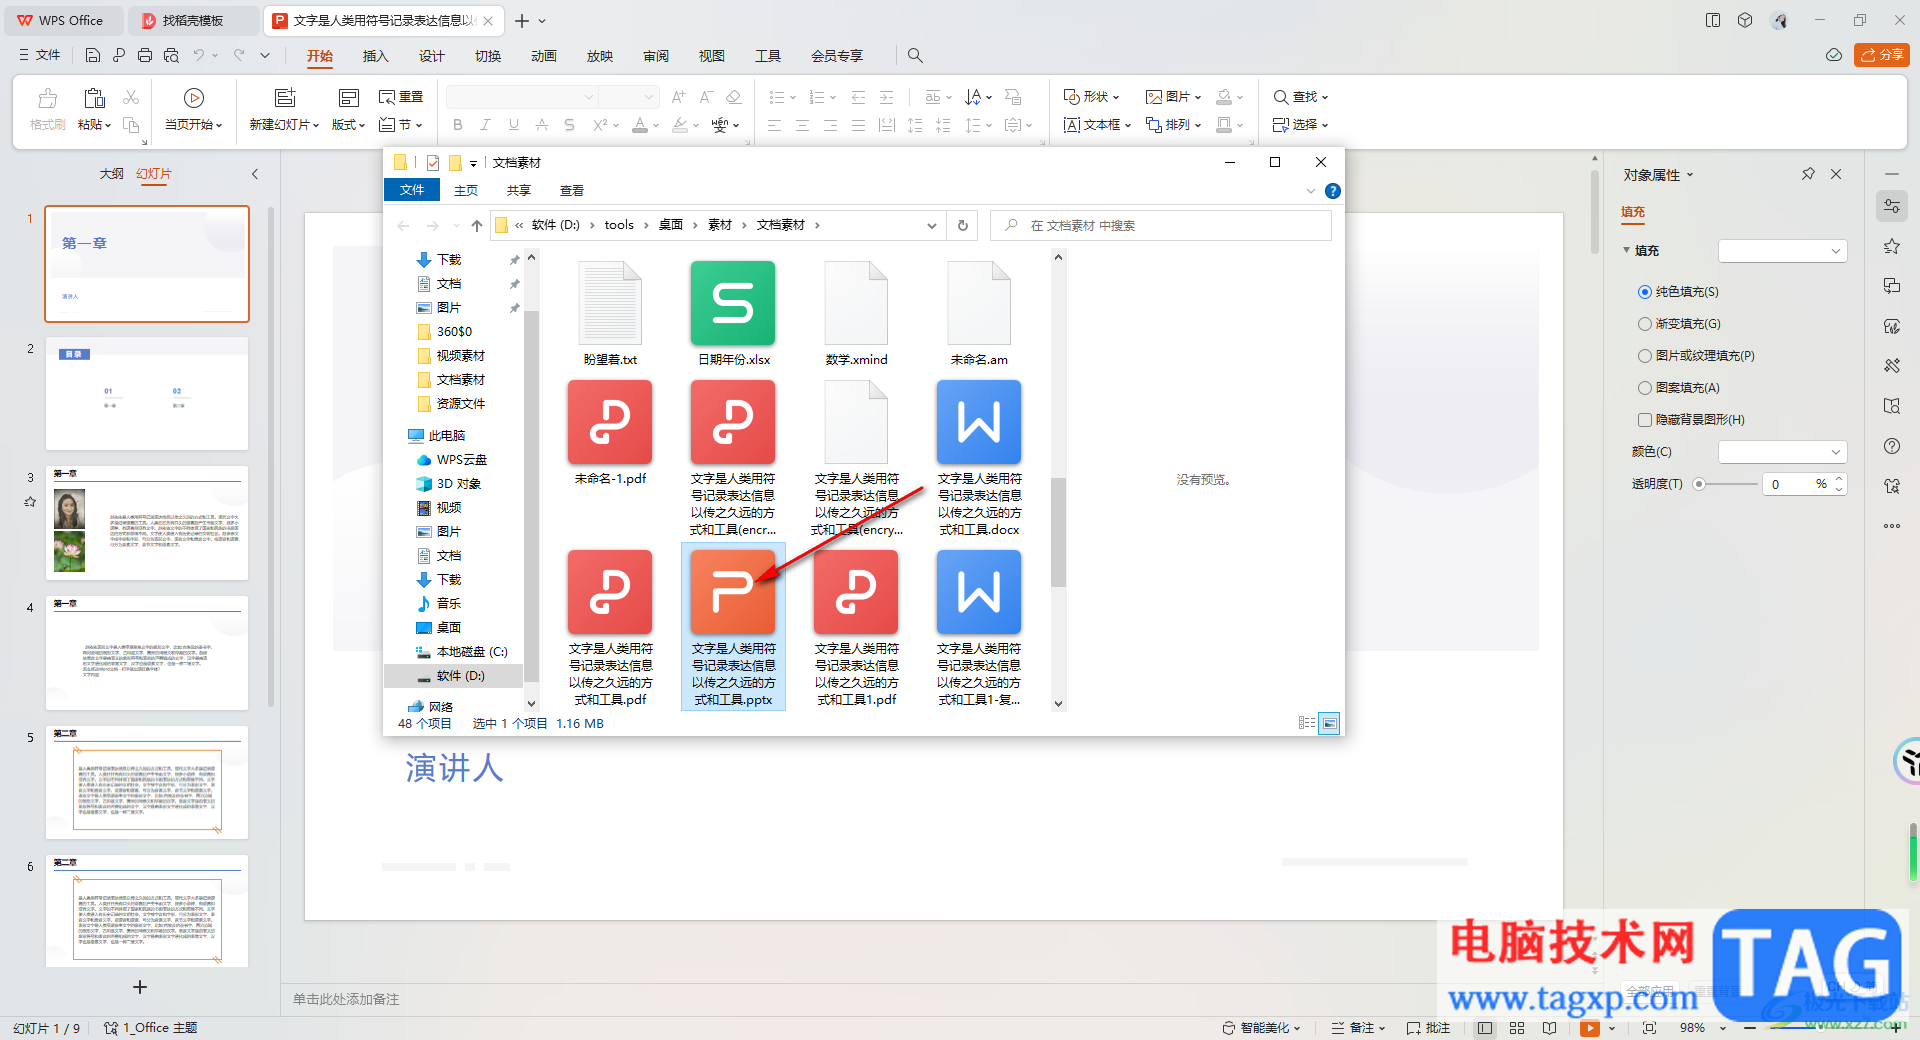Open the font size combo box
The width and height of the screenshot is (1920, 1040).
pos(628,97)
